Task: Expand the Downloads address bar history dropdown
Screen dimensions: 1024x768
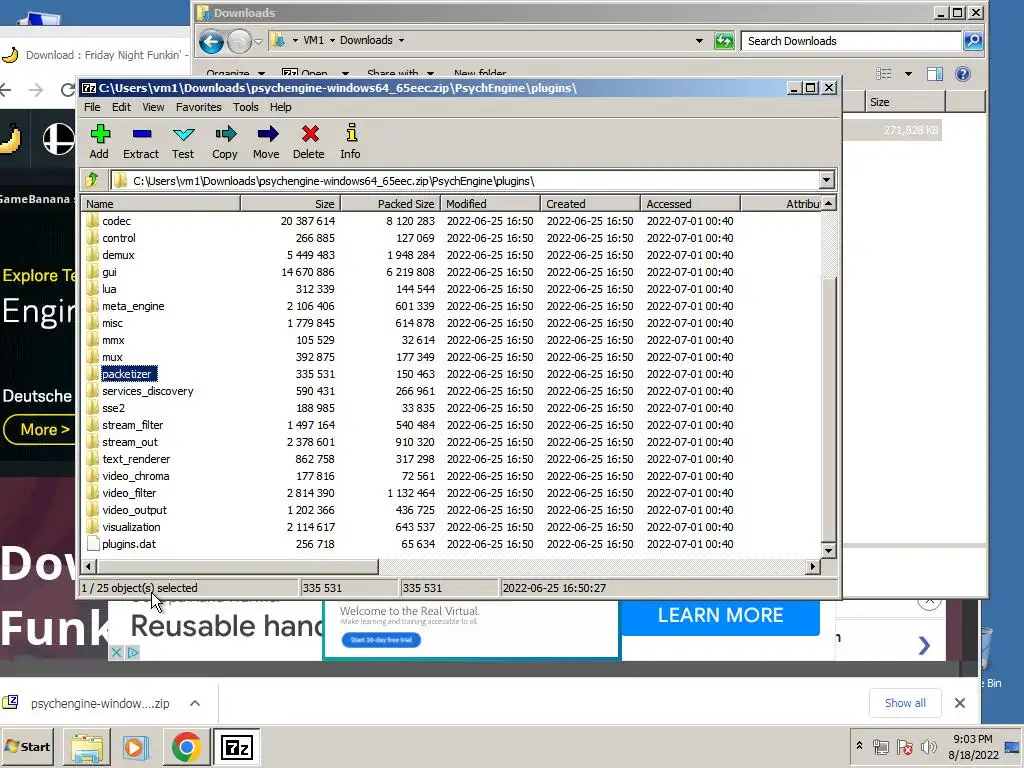Action: pos(699,40)
